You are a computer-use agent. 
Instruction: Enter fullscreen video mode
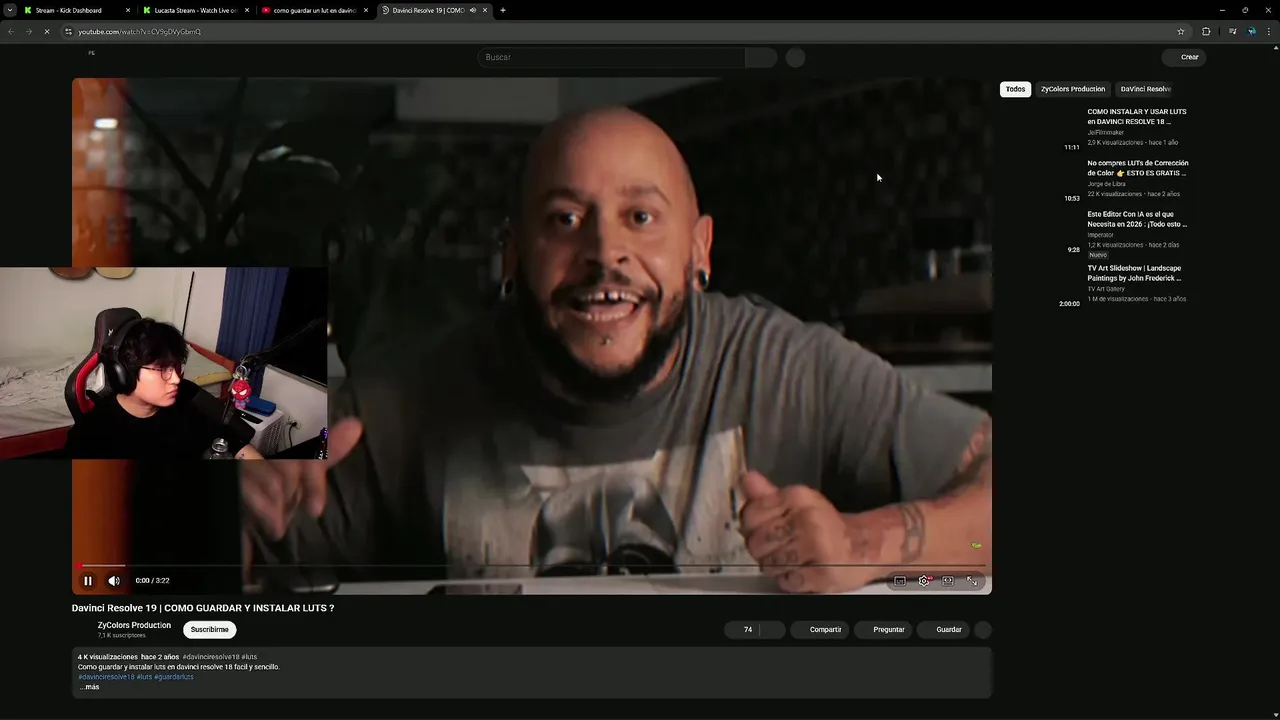(972, 581)
